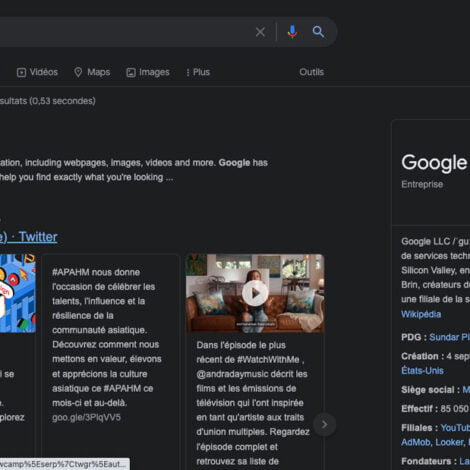Open the Sundar Pichai PDG link
470x470 pixels.
coord(449,337)
